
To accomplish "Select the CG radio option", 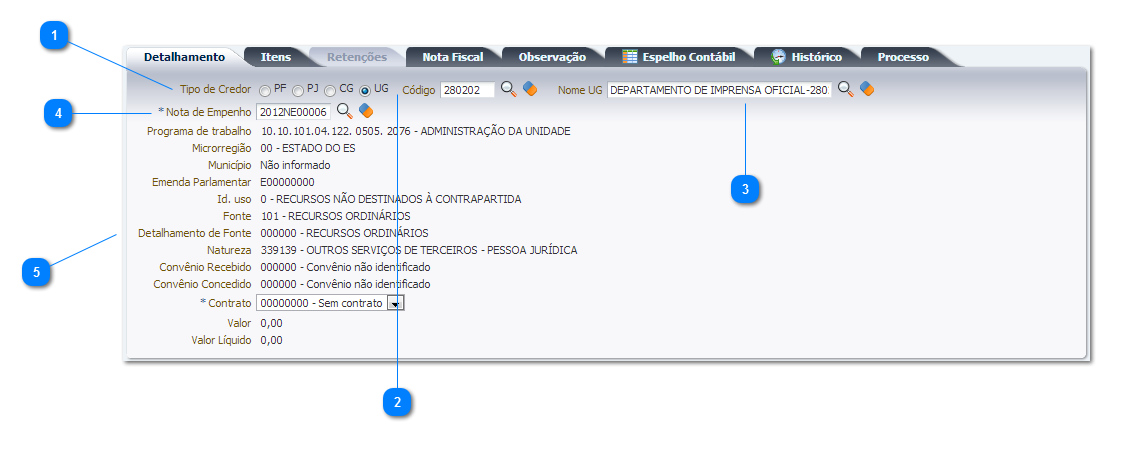I will (331, 91).
